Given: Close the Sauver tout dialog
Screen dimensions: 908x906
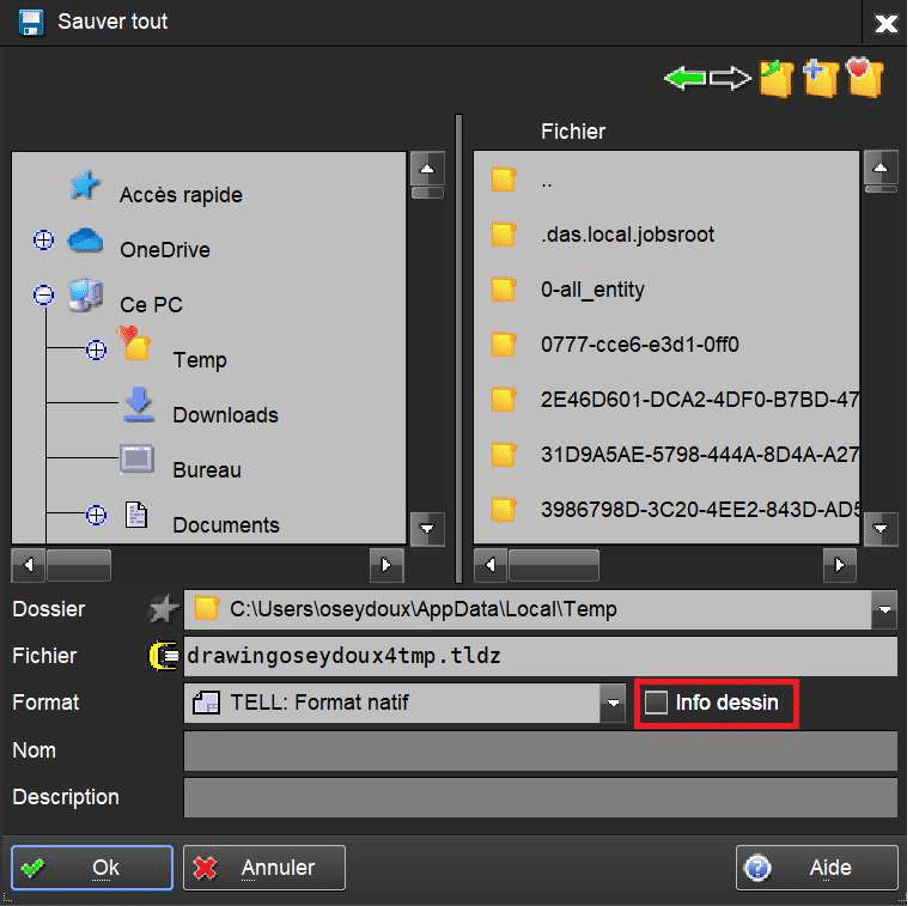Looking at the screenshot, I should [885, 23].
